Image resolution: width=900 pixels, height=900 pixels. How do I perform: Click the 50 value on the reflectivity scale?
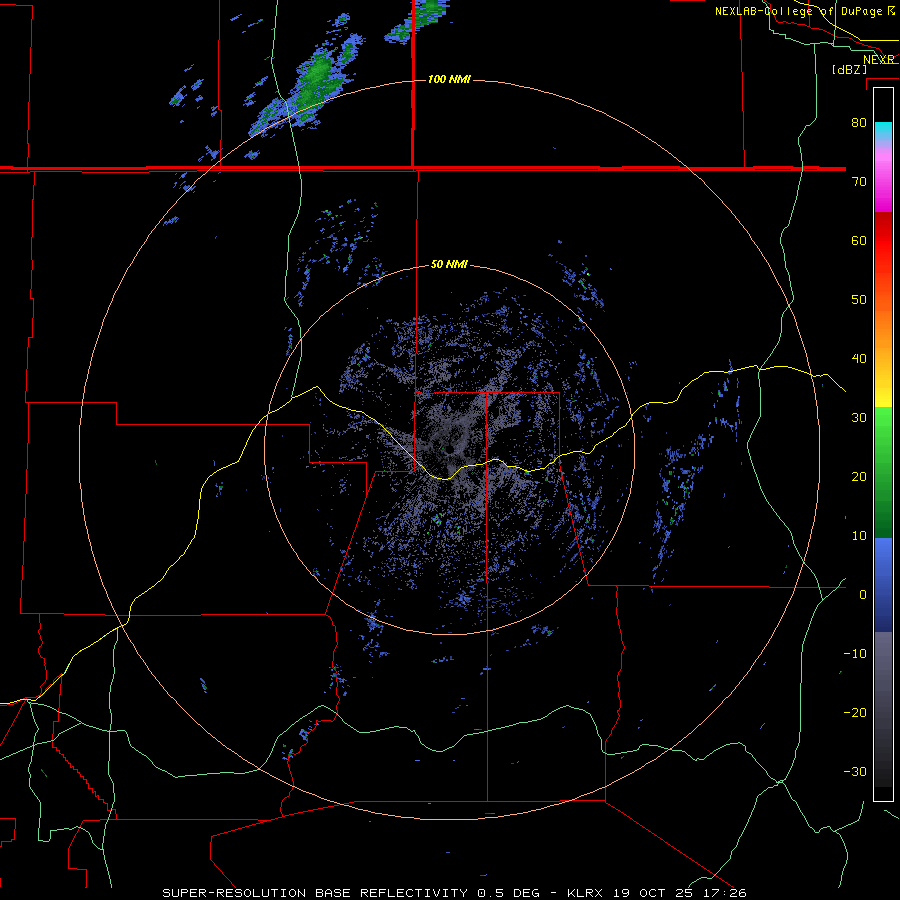pyautogui.click(x=859, y=300)
